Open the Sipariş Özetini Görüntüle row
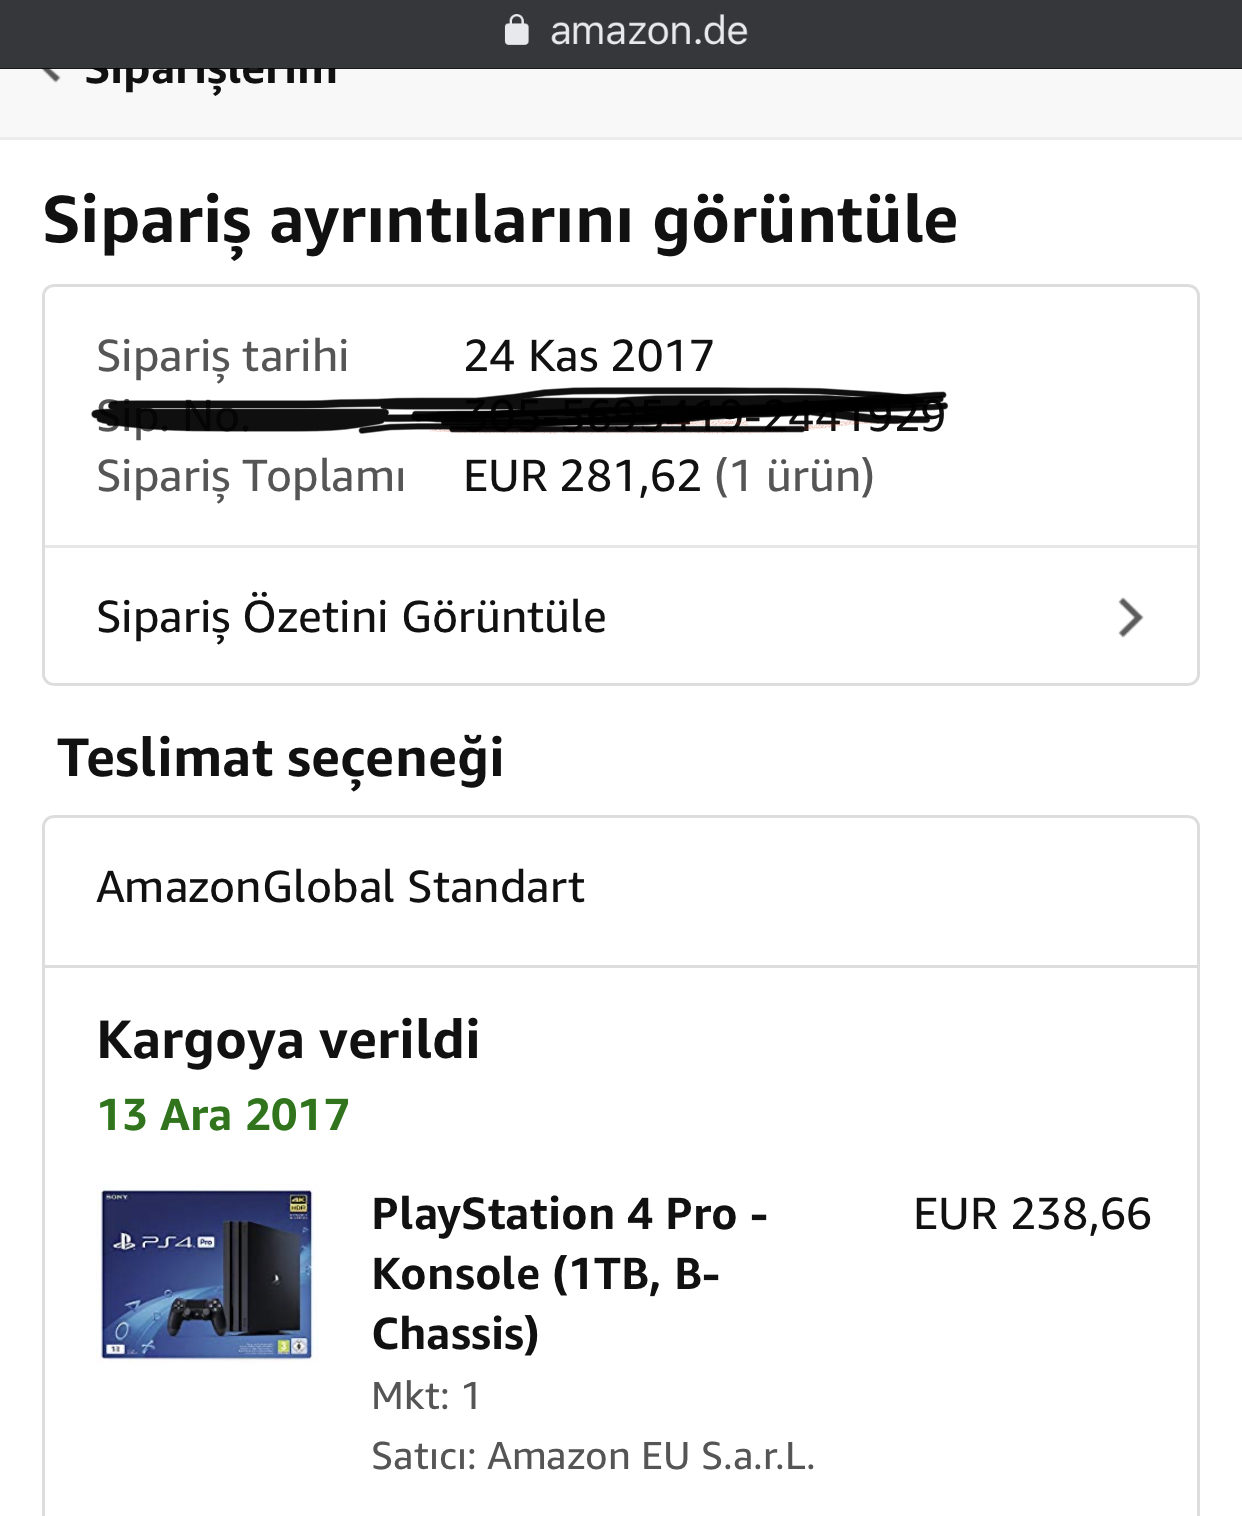 621,616
